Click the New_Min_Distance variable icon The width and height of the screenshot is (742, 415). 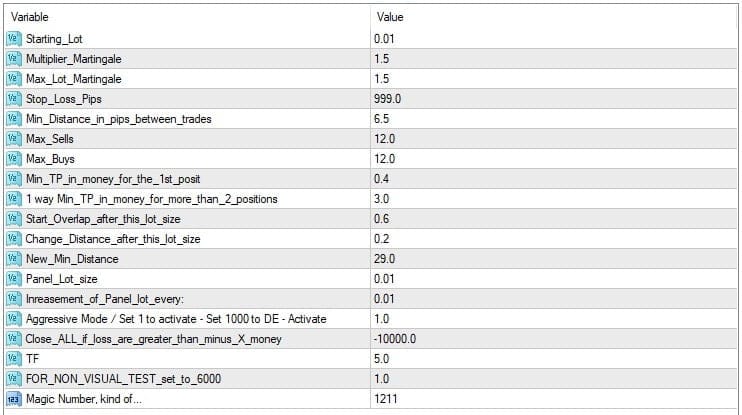15,259
